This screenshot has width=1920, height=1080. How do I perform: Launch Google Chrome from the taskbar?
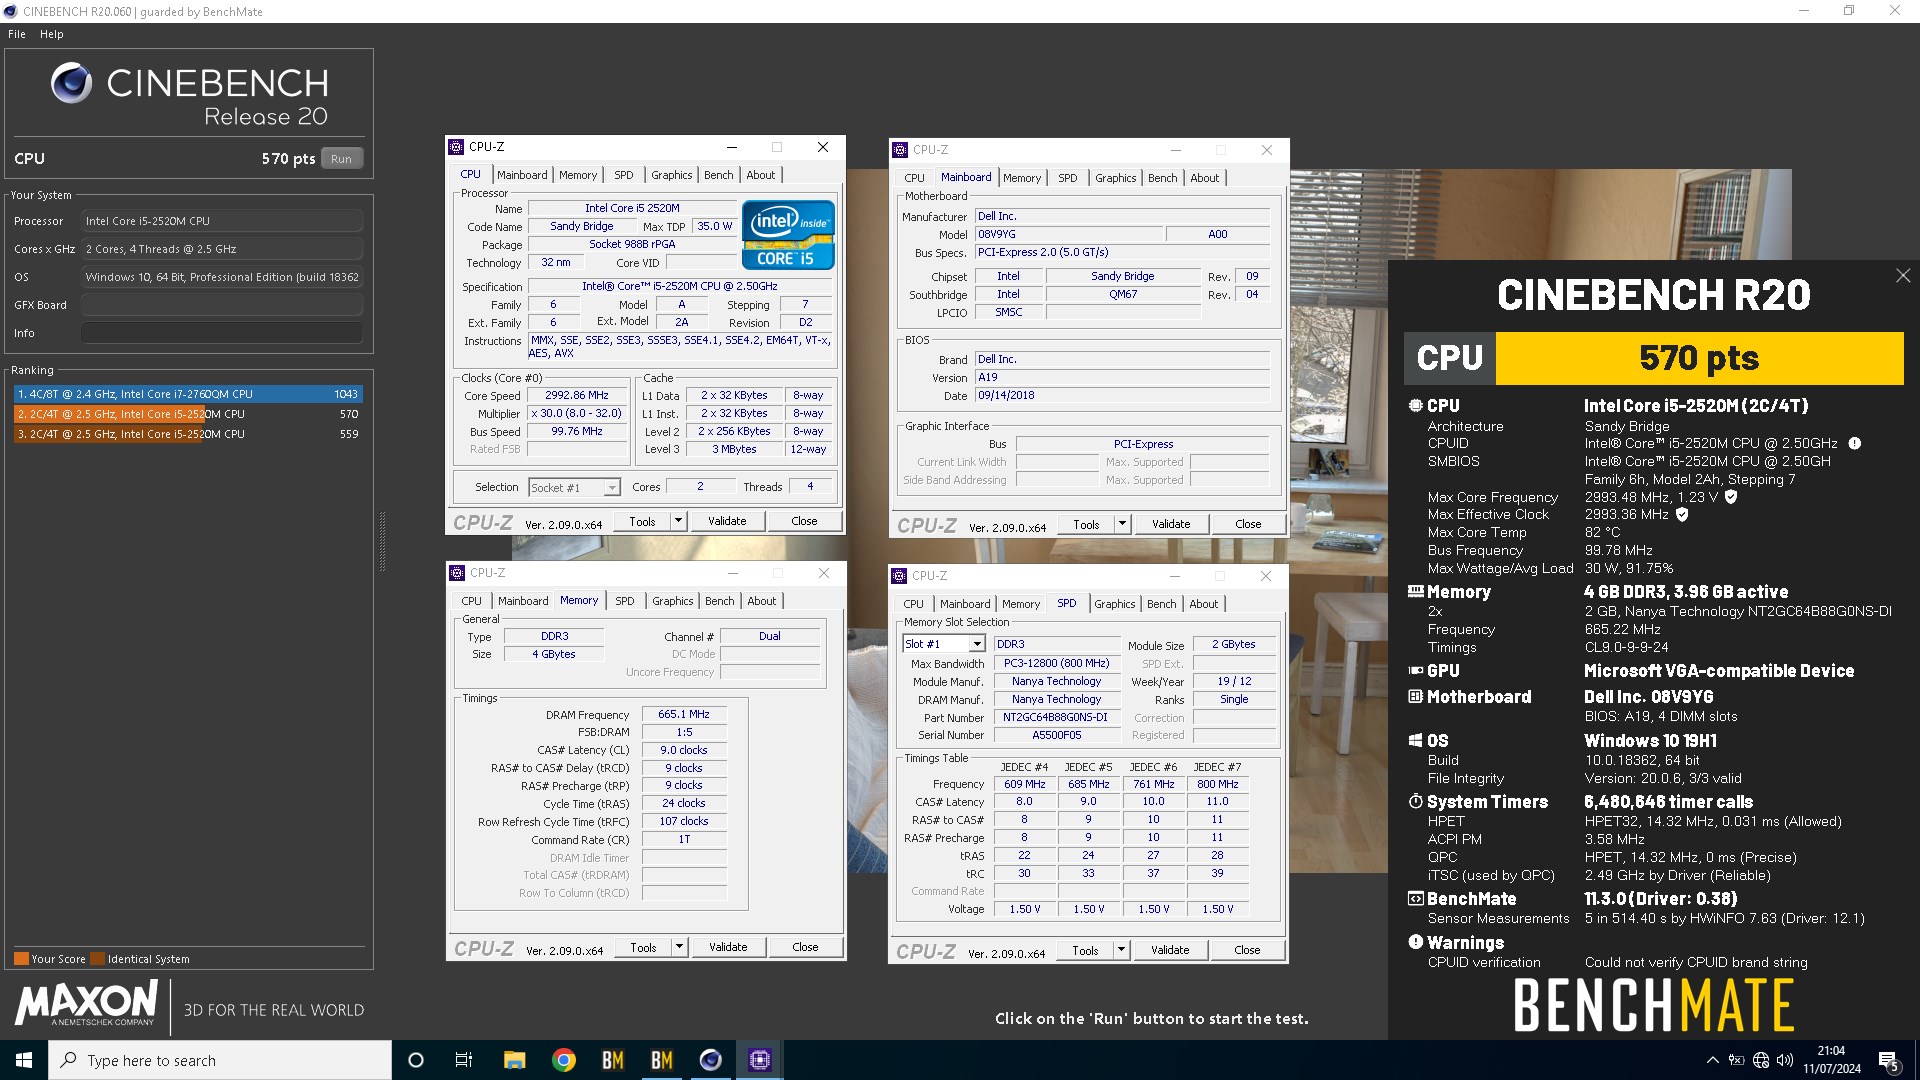(x=564, y=1060)
